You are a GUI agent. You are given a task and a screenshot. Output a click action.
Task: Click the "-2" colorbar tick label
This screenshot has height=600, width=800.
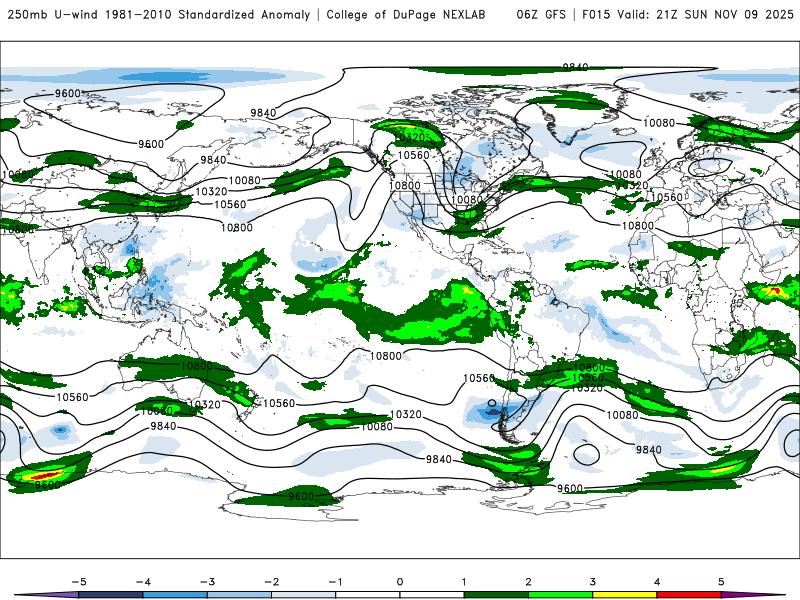pos(271,582)
